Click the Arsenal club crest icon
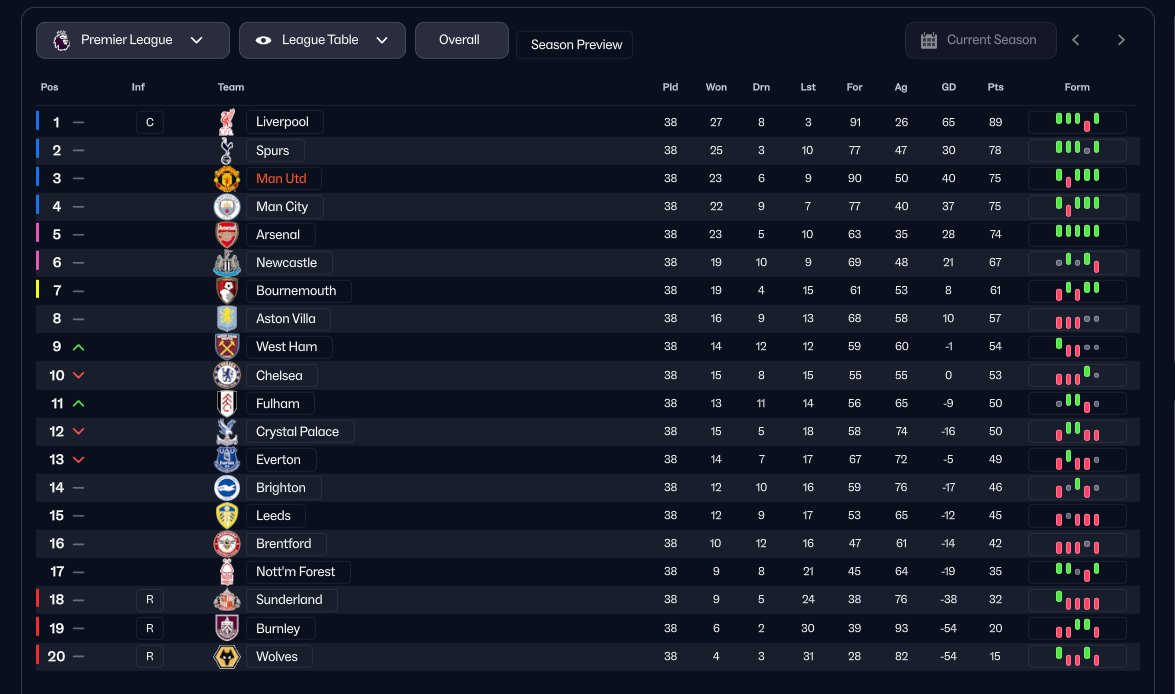1175x694 pixels. click(227, 235)
